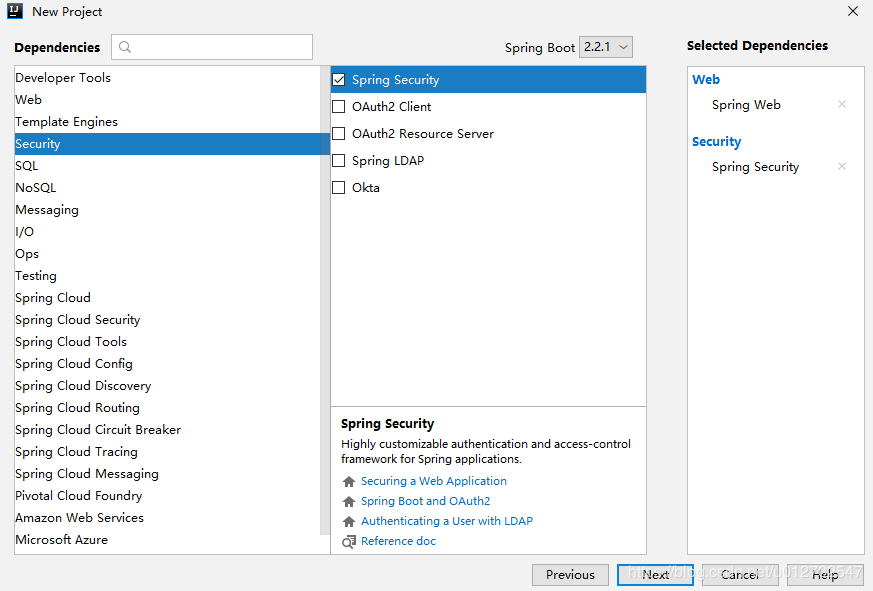The image size is (873, 591).
Task: Select the Spring Cloud Security category
Action: point(77,320)
